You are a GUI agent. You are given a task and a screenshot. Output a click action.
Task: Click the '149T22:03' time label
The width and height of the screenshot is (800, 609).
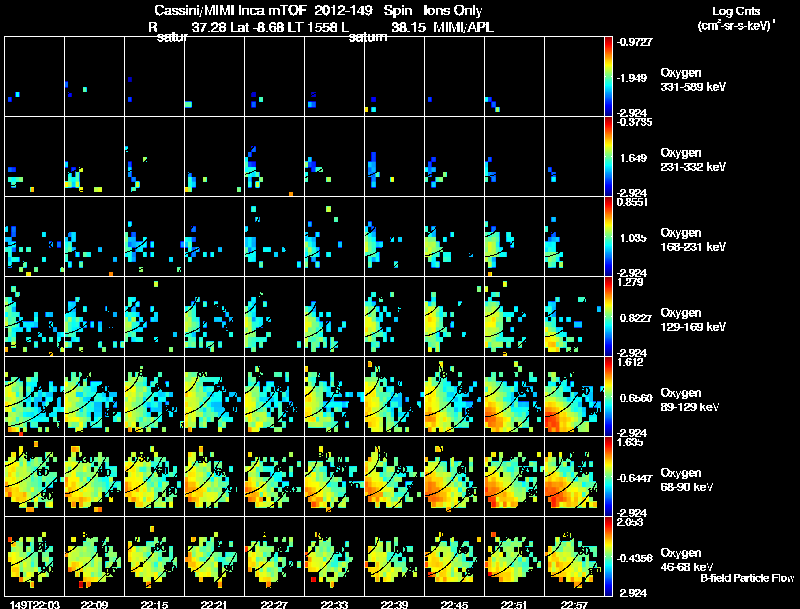click(x=34, y=604)
